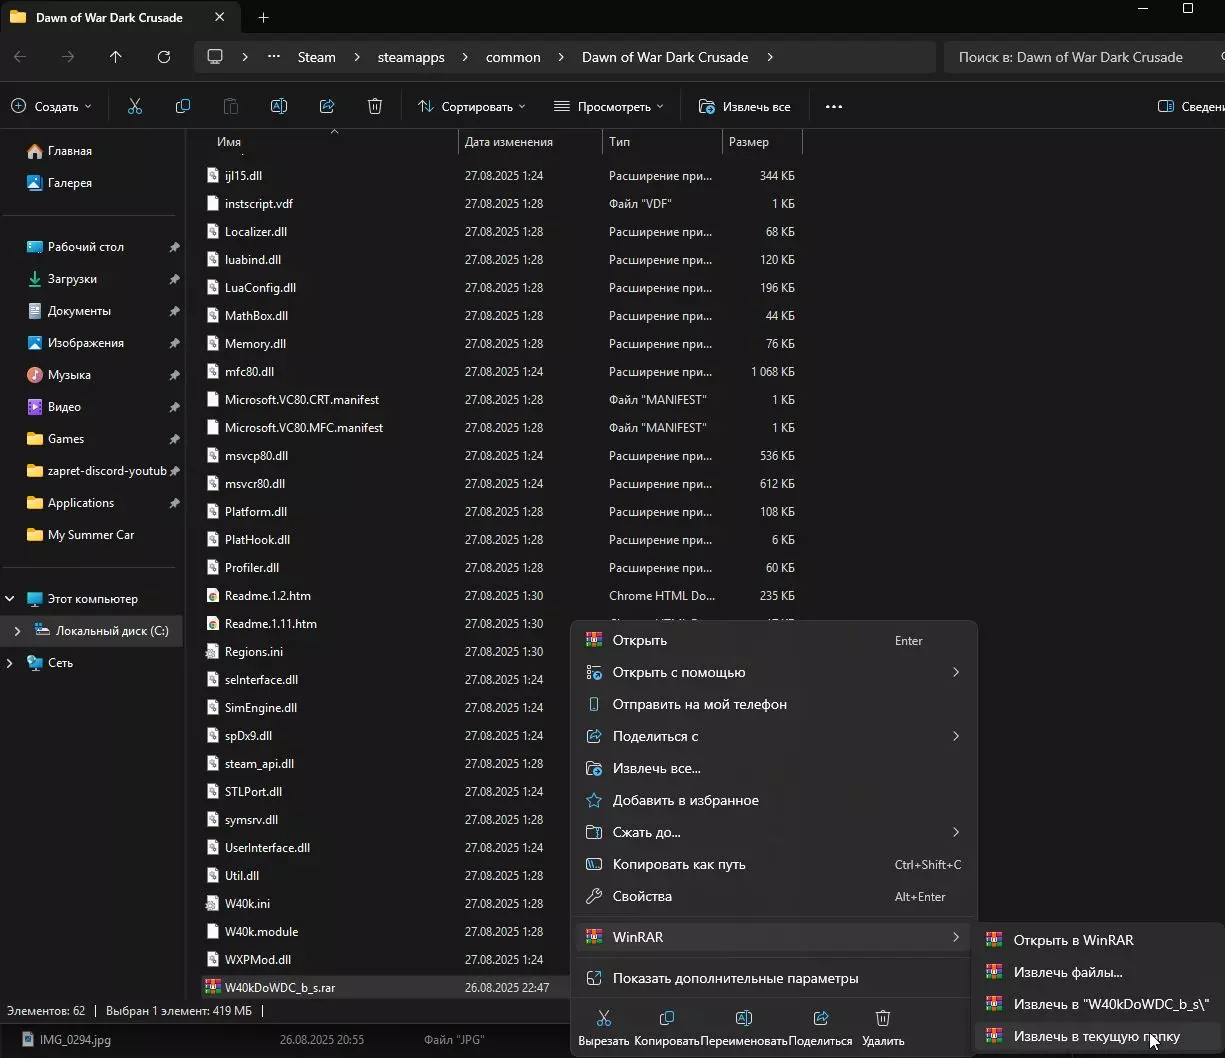The height and width of the screenshot is (1058, 1225).
Task: Click the Cut scissors icon in toolbar
Action: click(x=135, y=106)
